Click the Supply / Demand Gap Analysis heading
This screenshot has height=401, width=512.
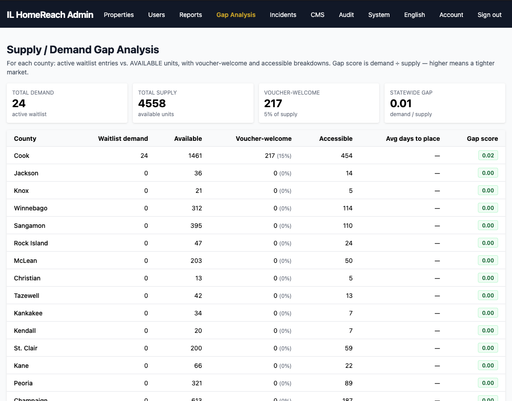coord(83,50)
